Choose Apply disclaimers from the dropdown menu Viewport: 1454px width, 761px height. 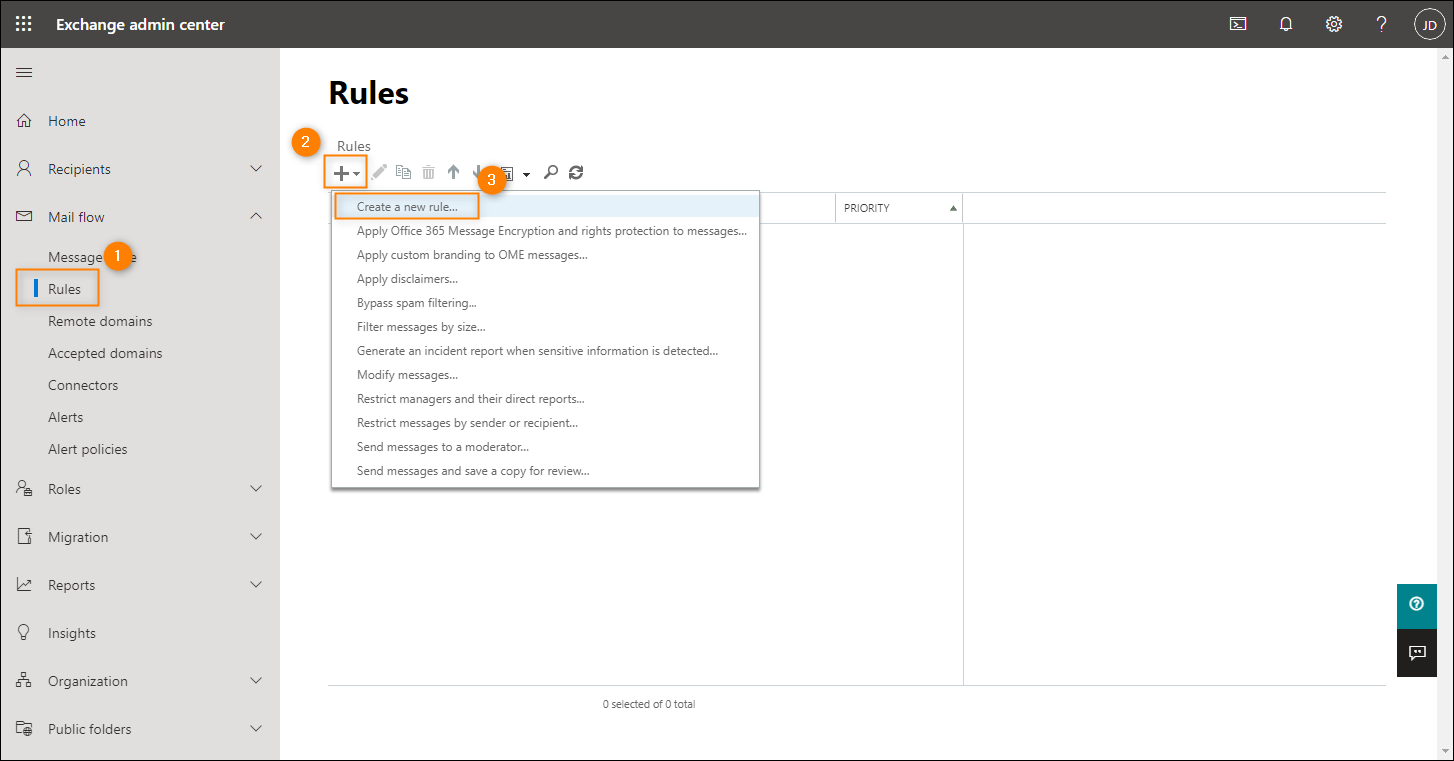[407, 278]
